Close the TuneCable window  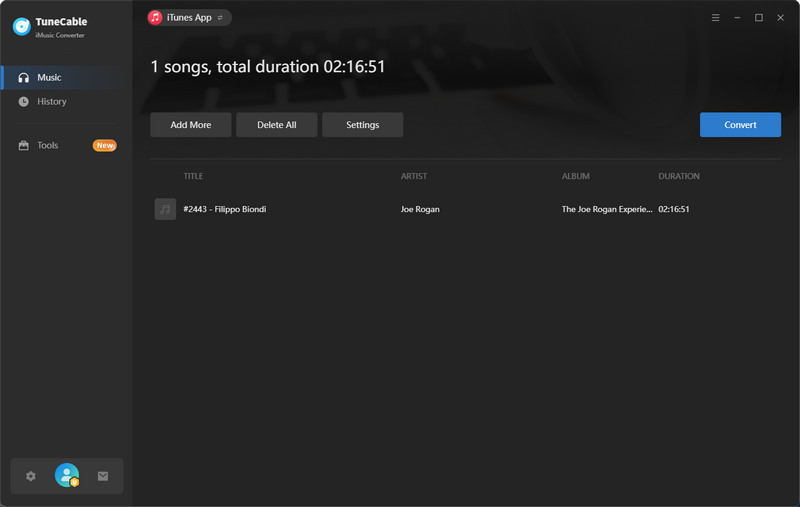[780, 17]
